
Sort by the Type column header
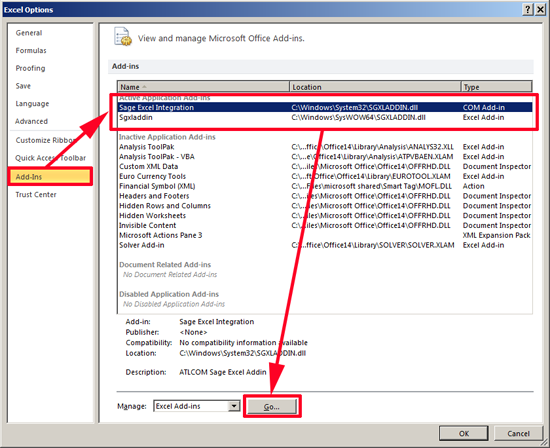tap(496, 87)
